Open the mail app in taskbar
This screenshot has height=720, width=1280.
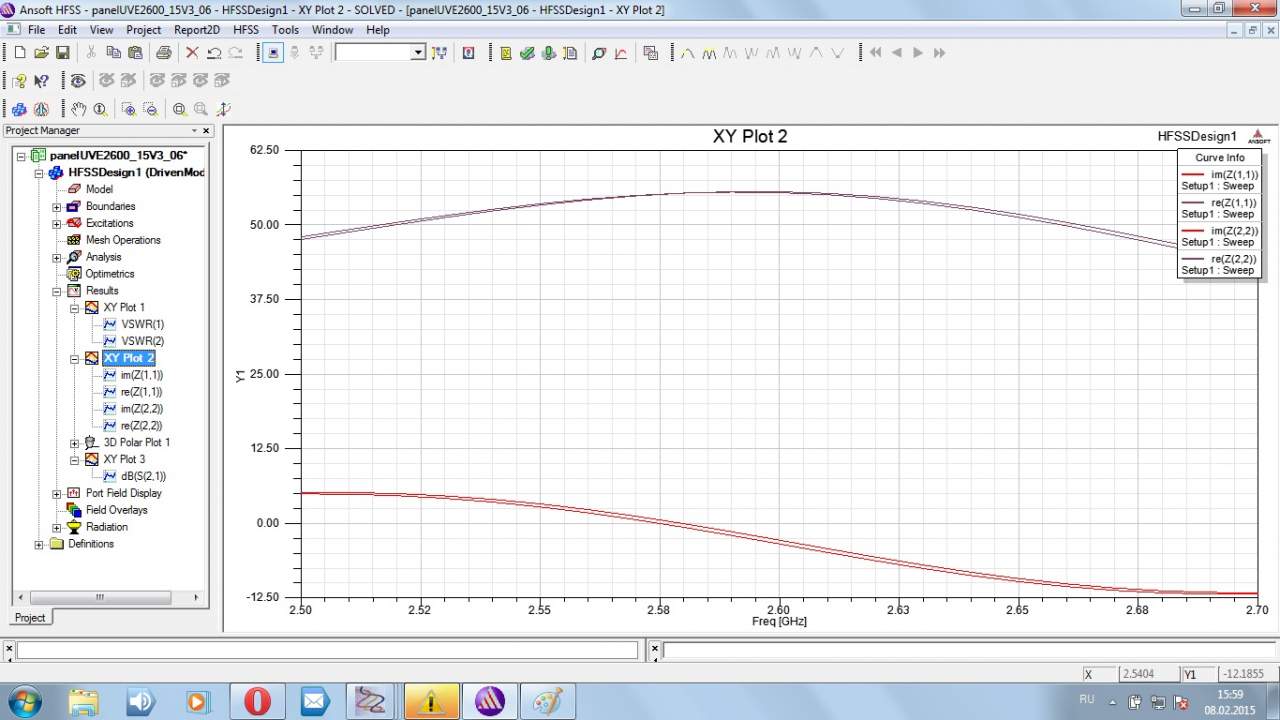click(315, 702)
